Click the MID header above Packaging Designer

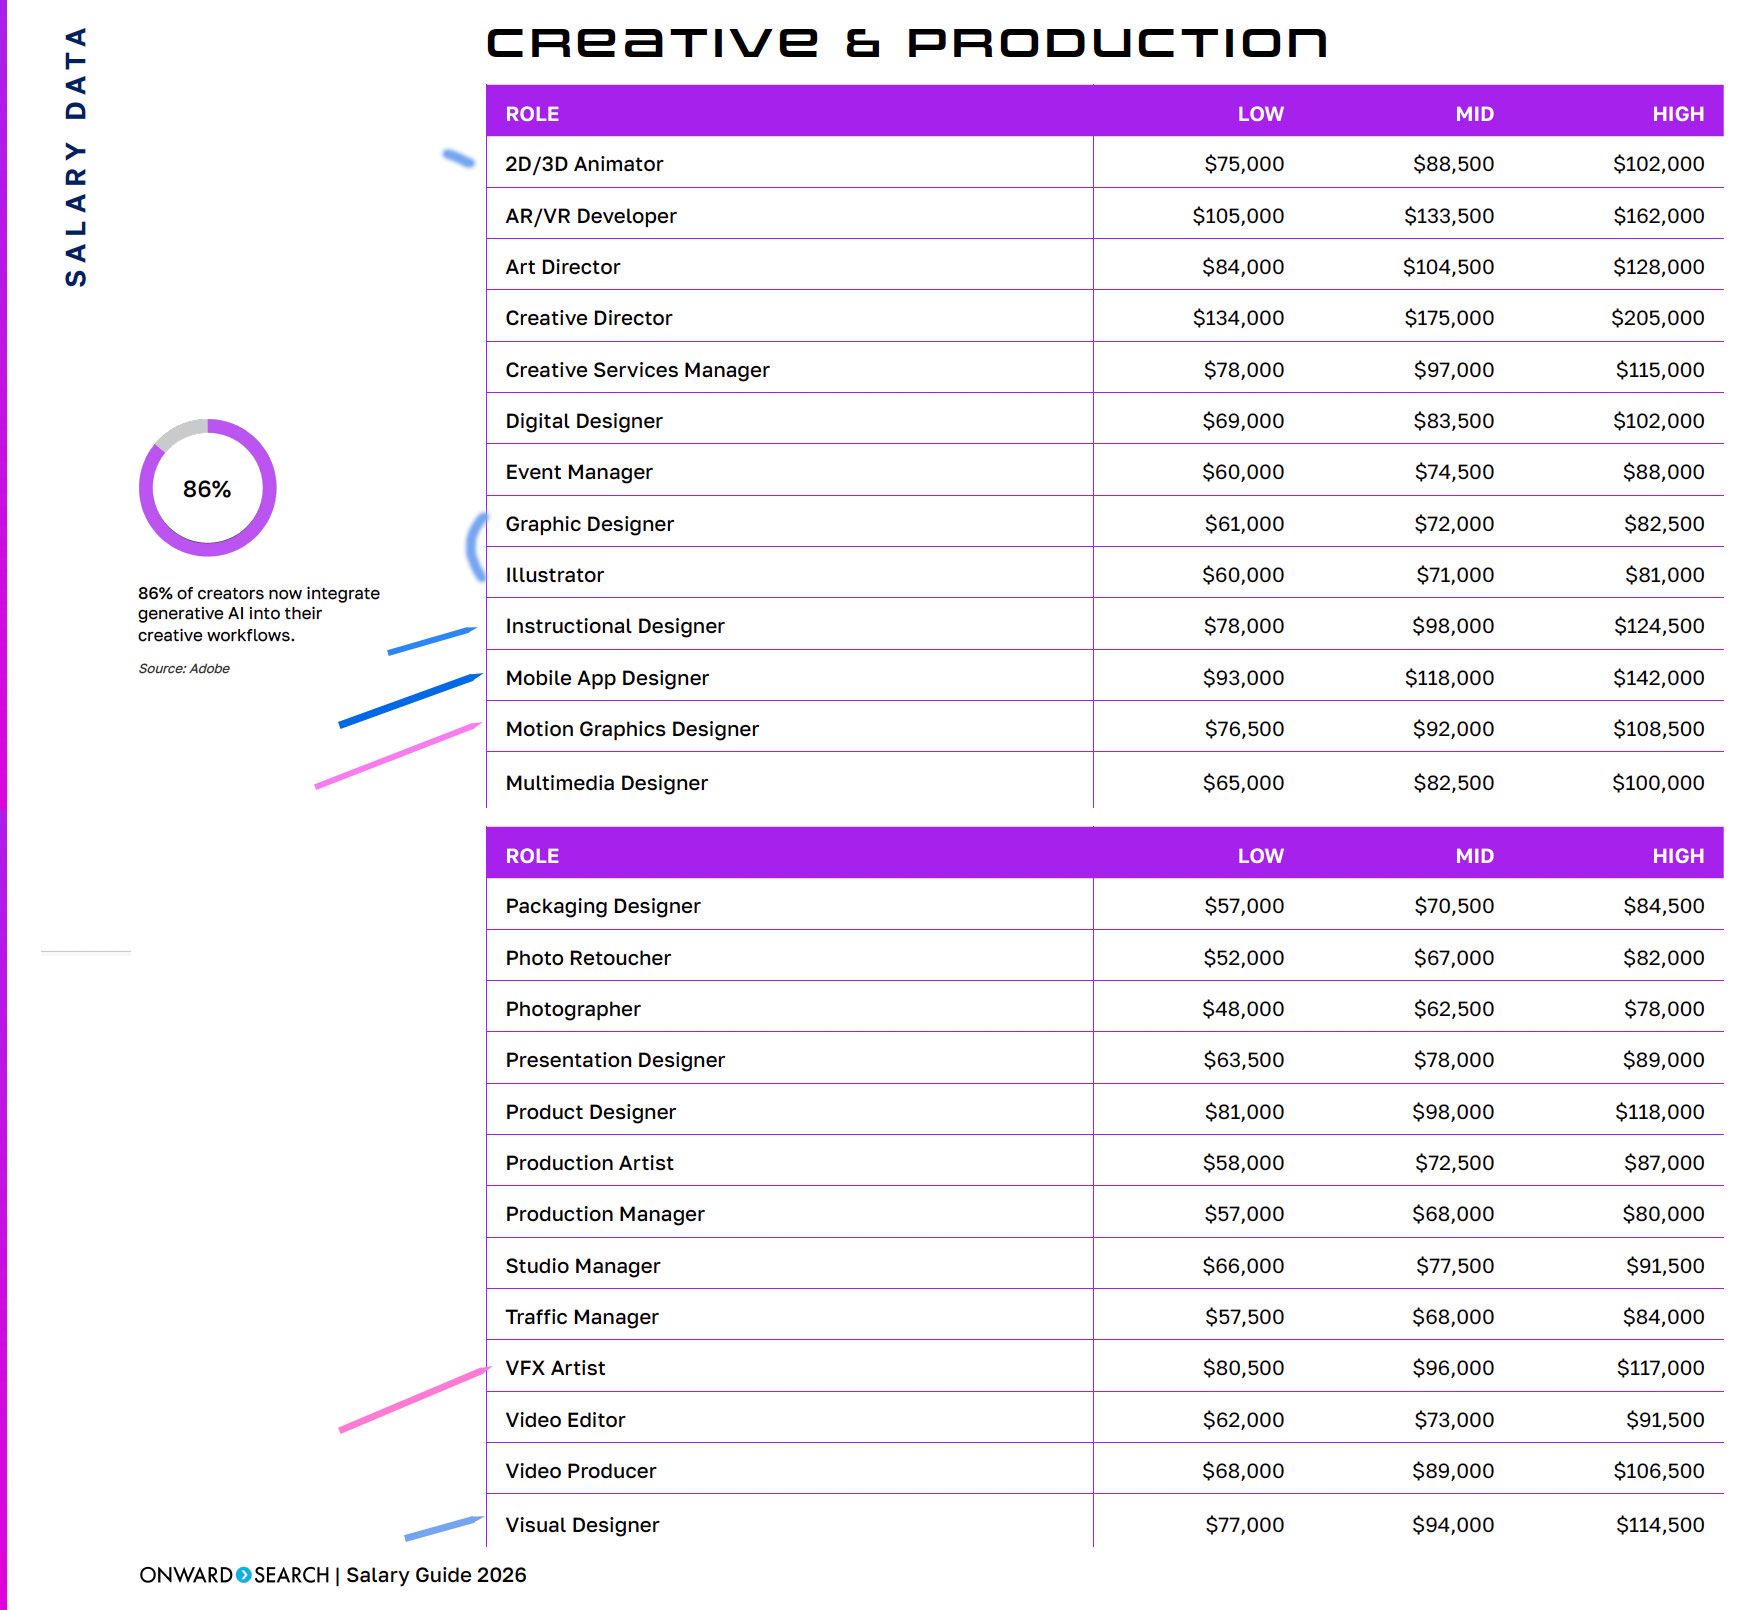[1474, 856]
